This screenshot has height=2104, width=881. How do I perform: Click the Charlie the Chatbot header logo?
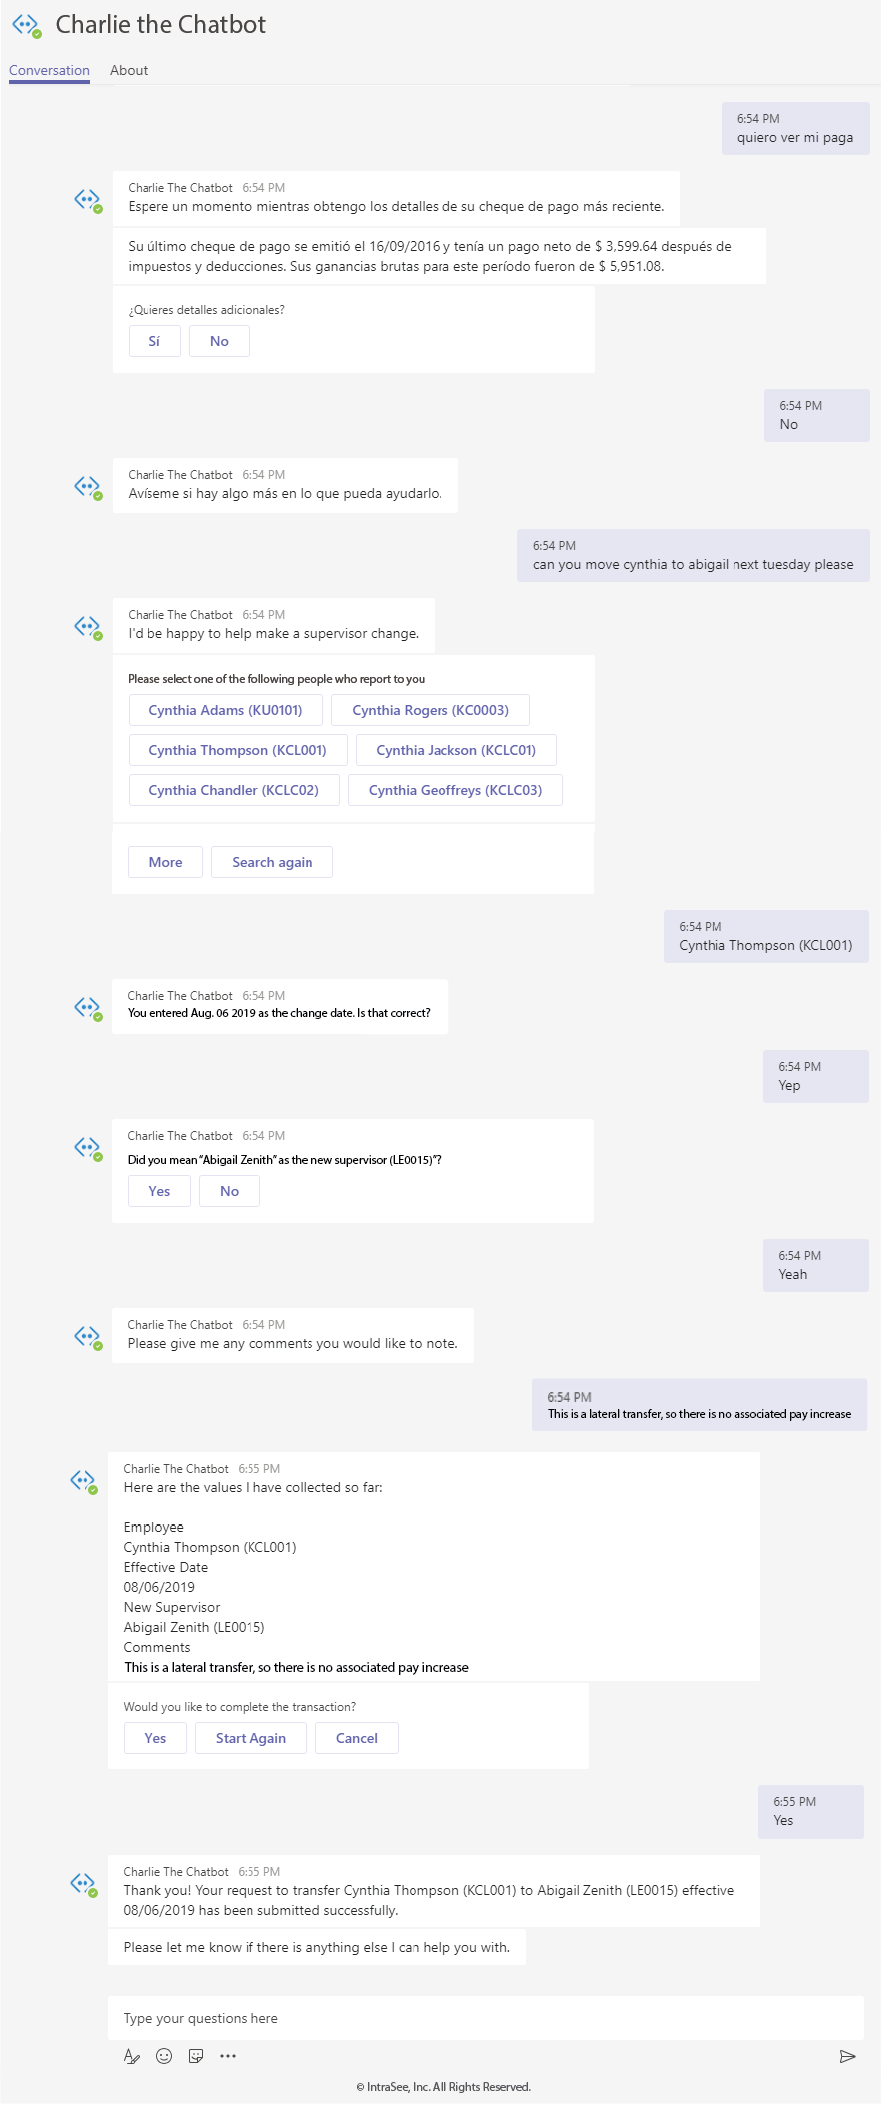[x=24, y=25]
